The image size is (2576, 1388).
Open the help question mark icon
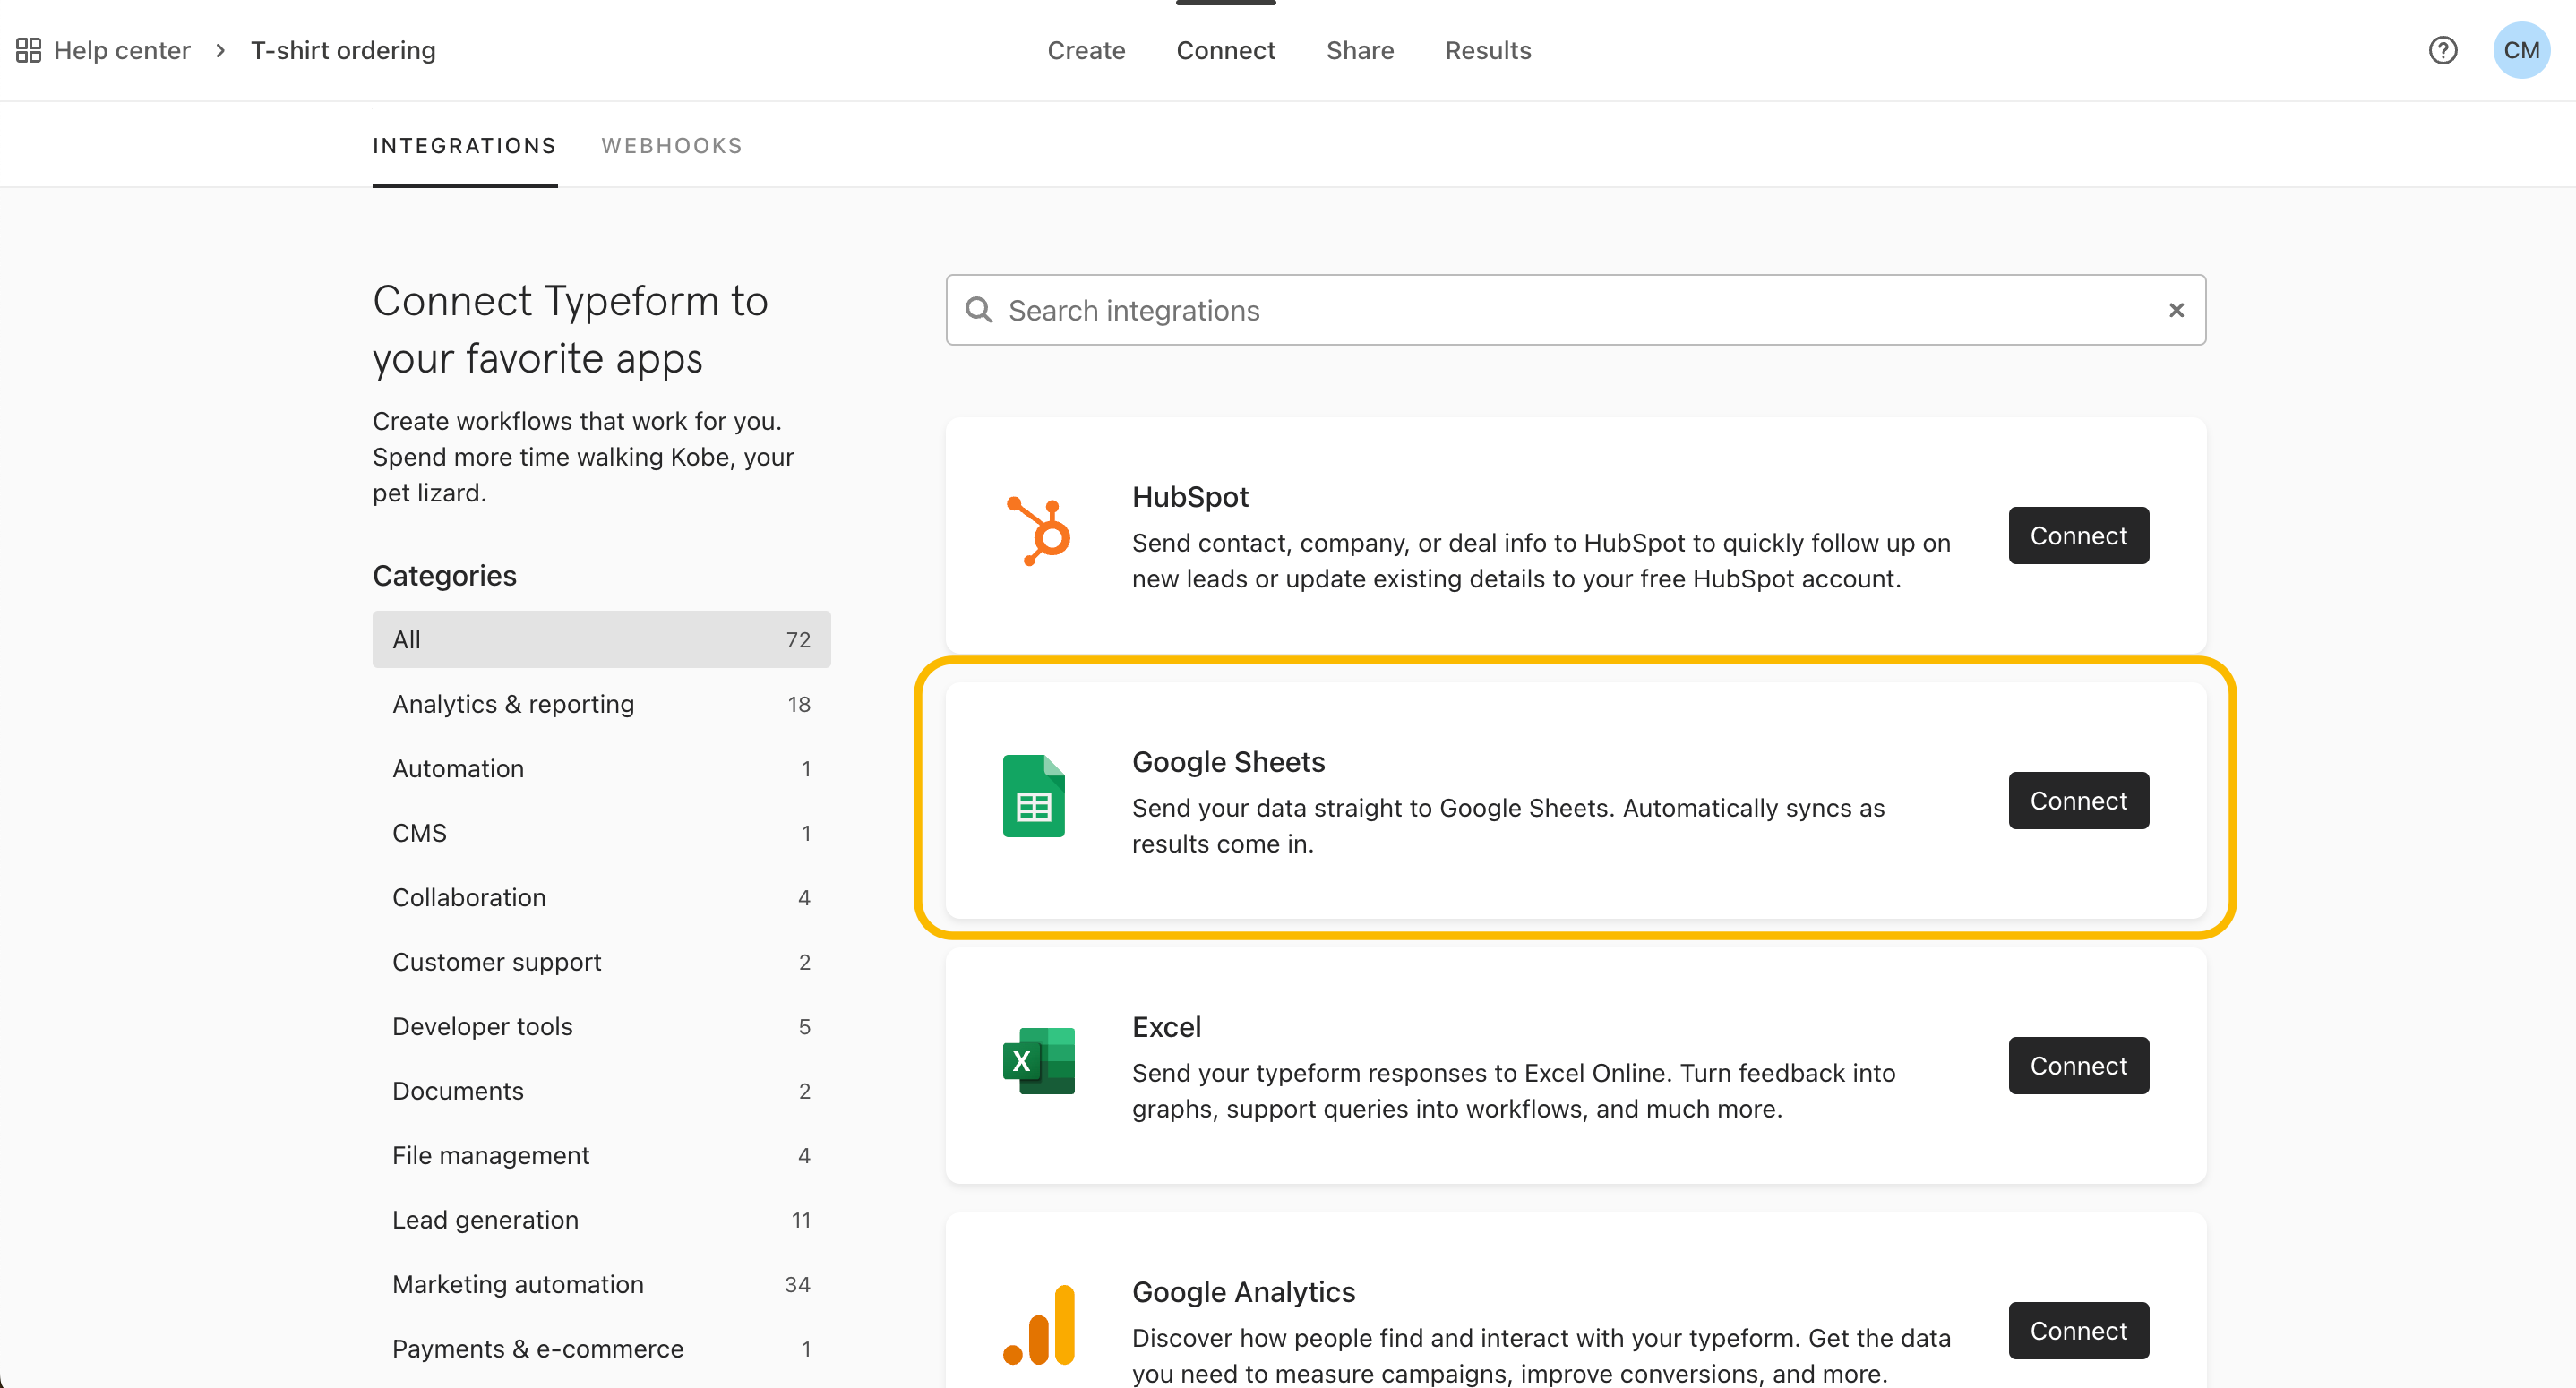point(2442,50)
